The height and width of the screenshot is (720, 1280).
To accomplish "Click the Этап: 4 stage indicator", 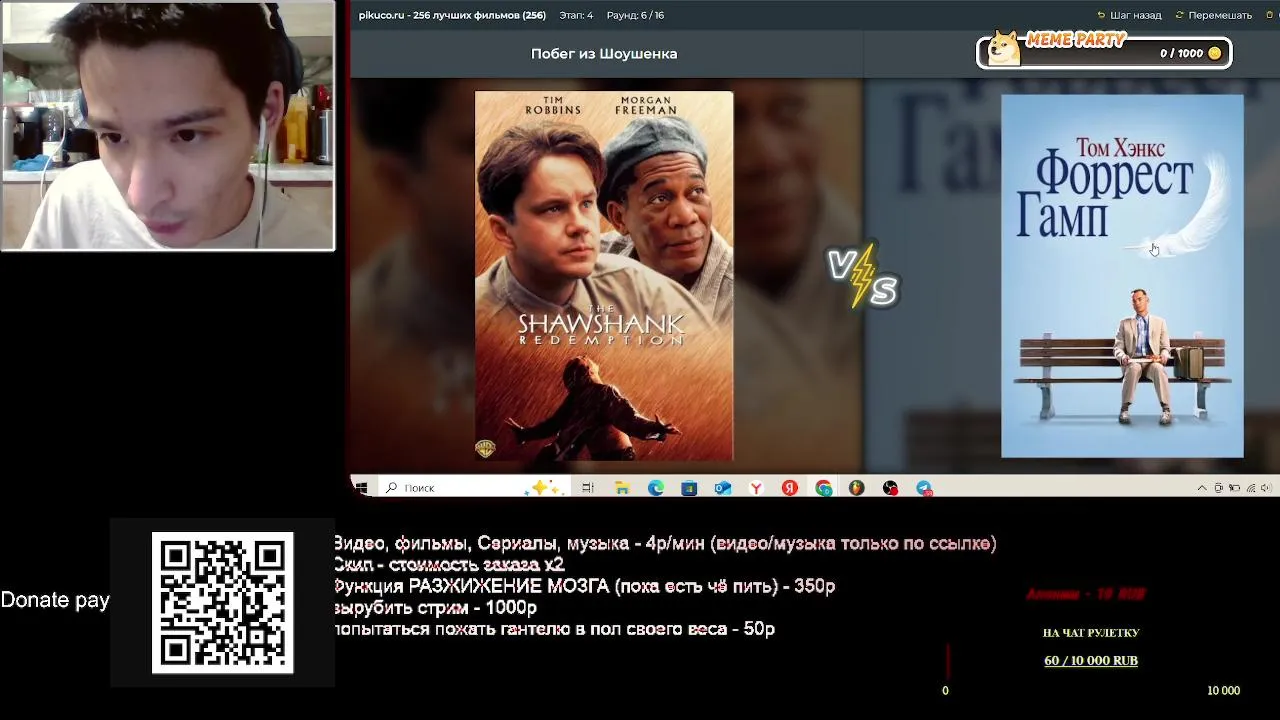I will [576, 15].
